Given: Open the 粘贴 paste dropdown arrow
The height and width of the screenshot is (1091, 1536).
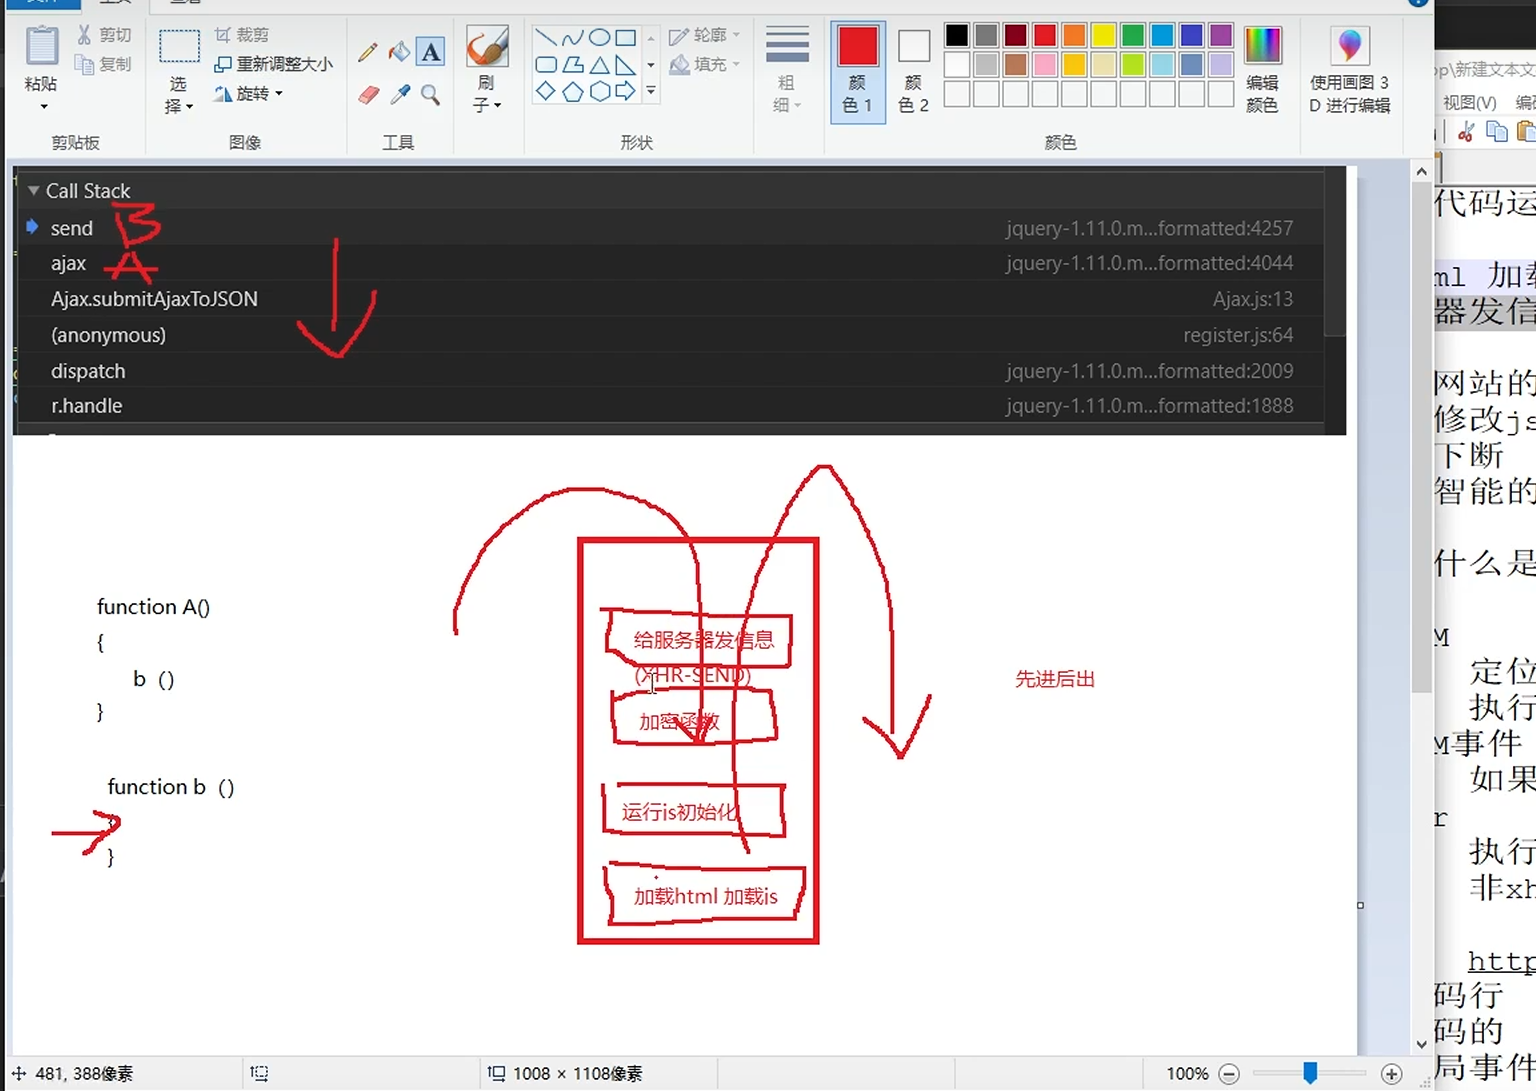Looking at the screenshot, I should 43,106.
